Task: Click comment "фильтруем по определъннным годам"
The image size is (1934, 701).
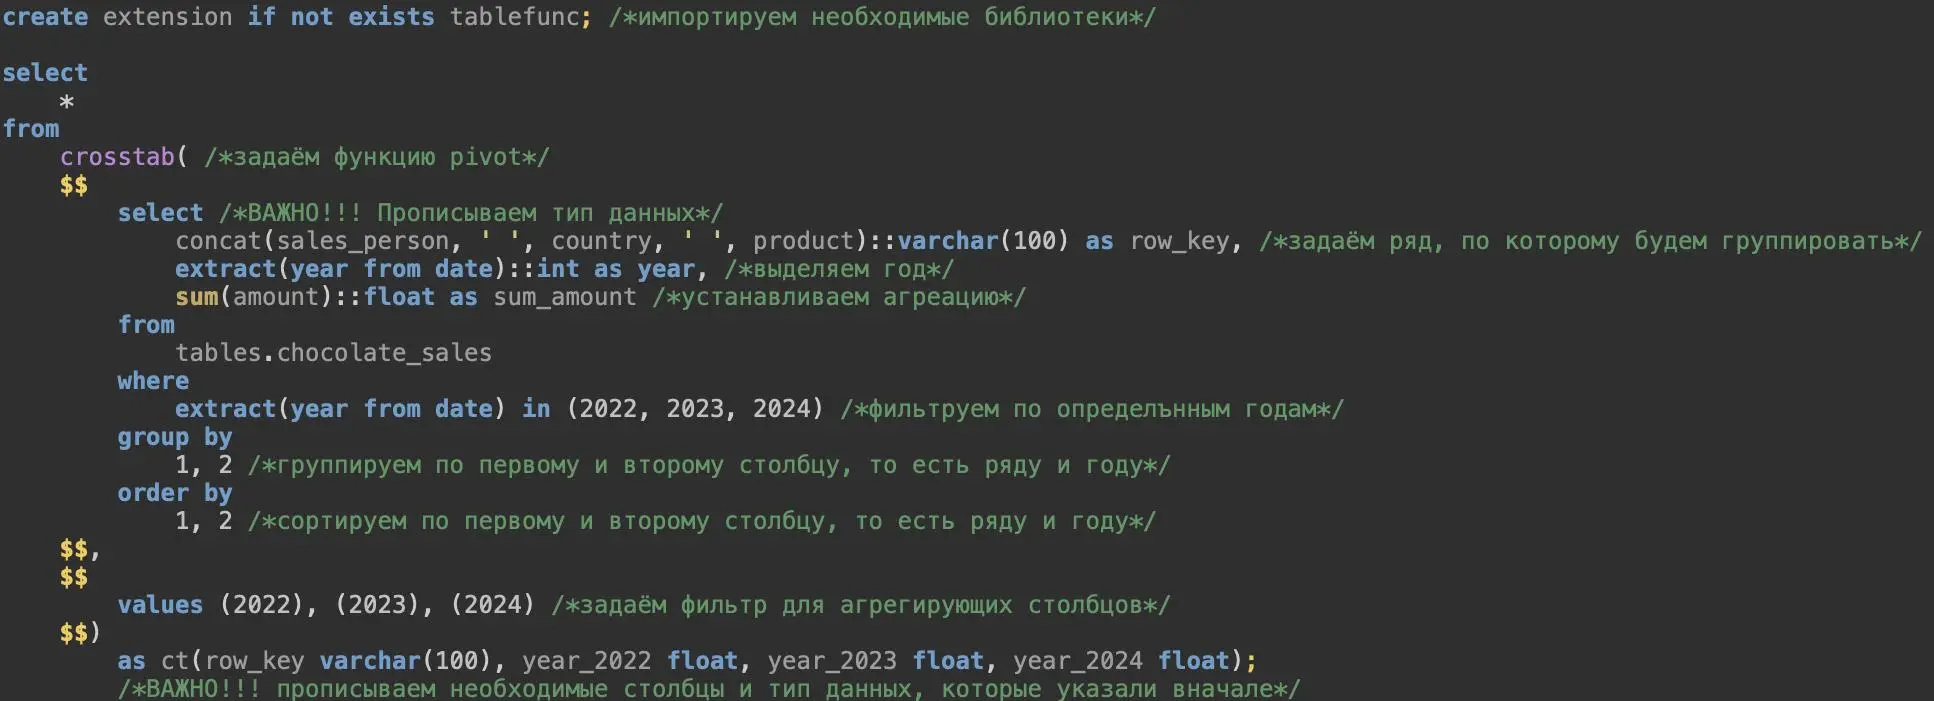Action: tap(1092, 409)
